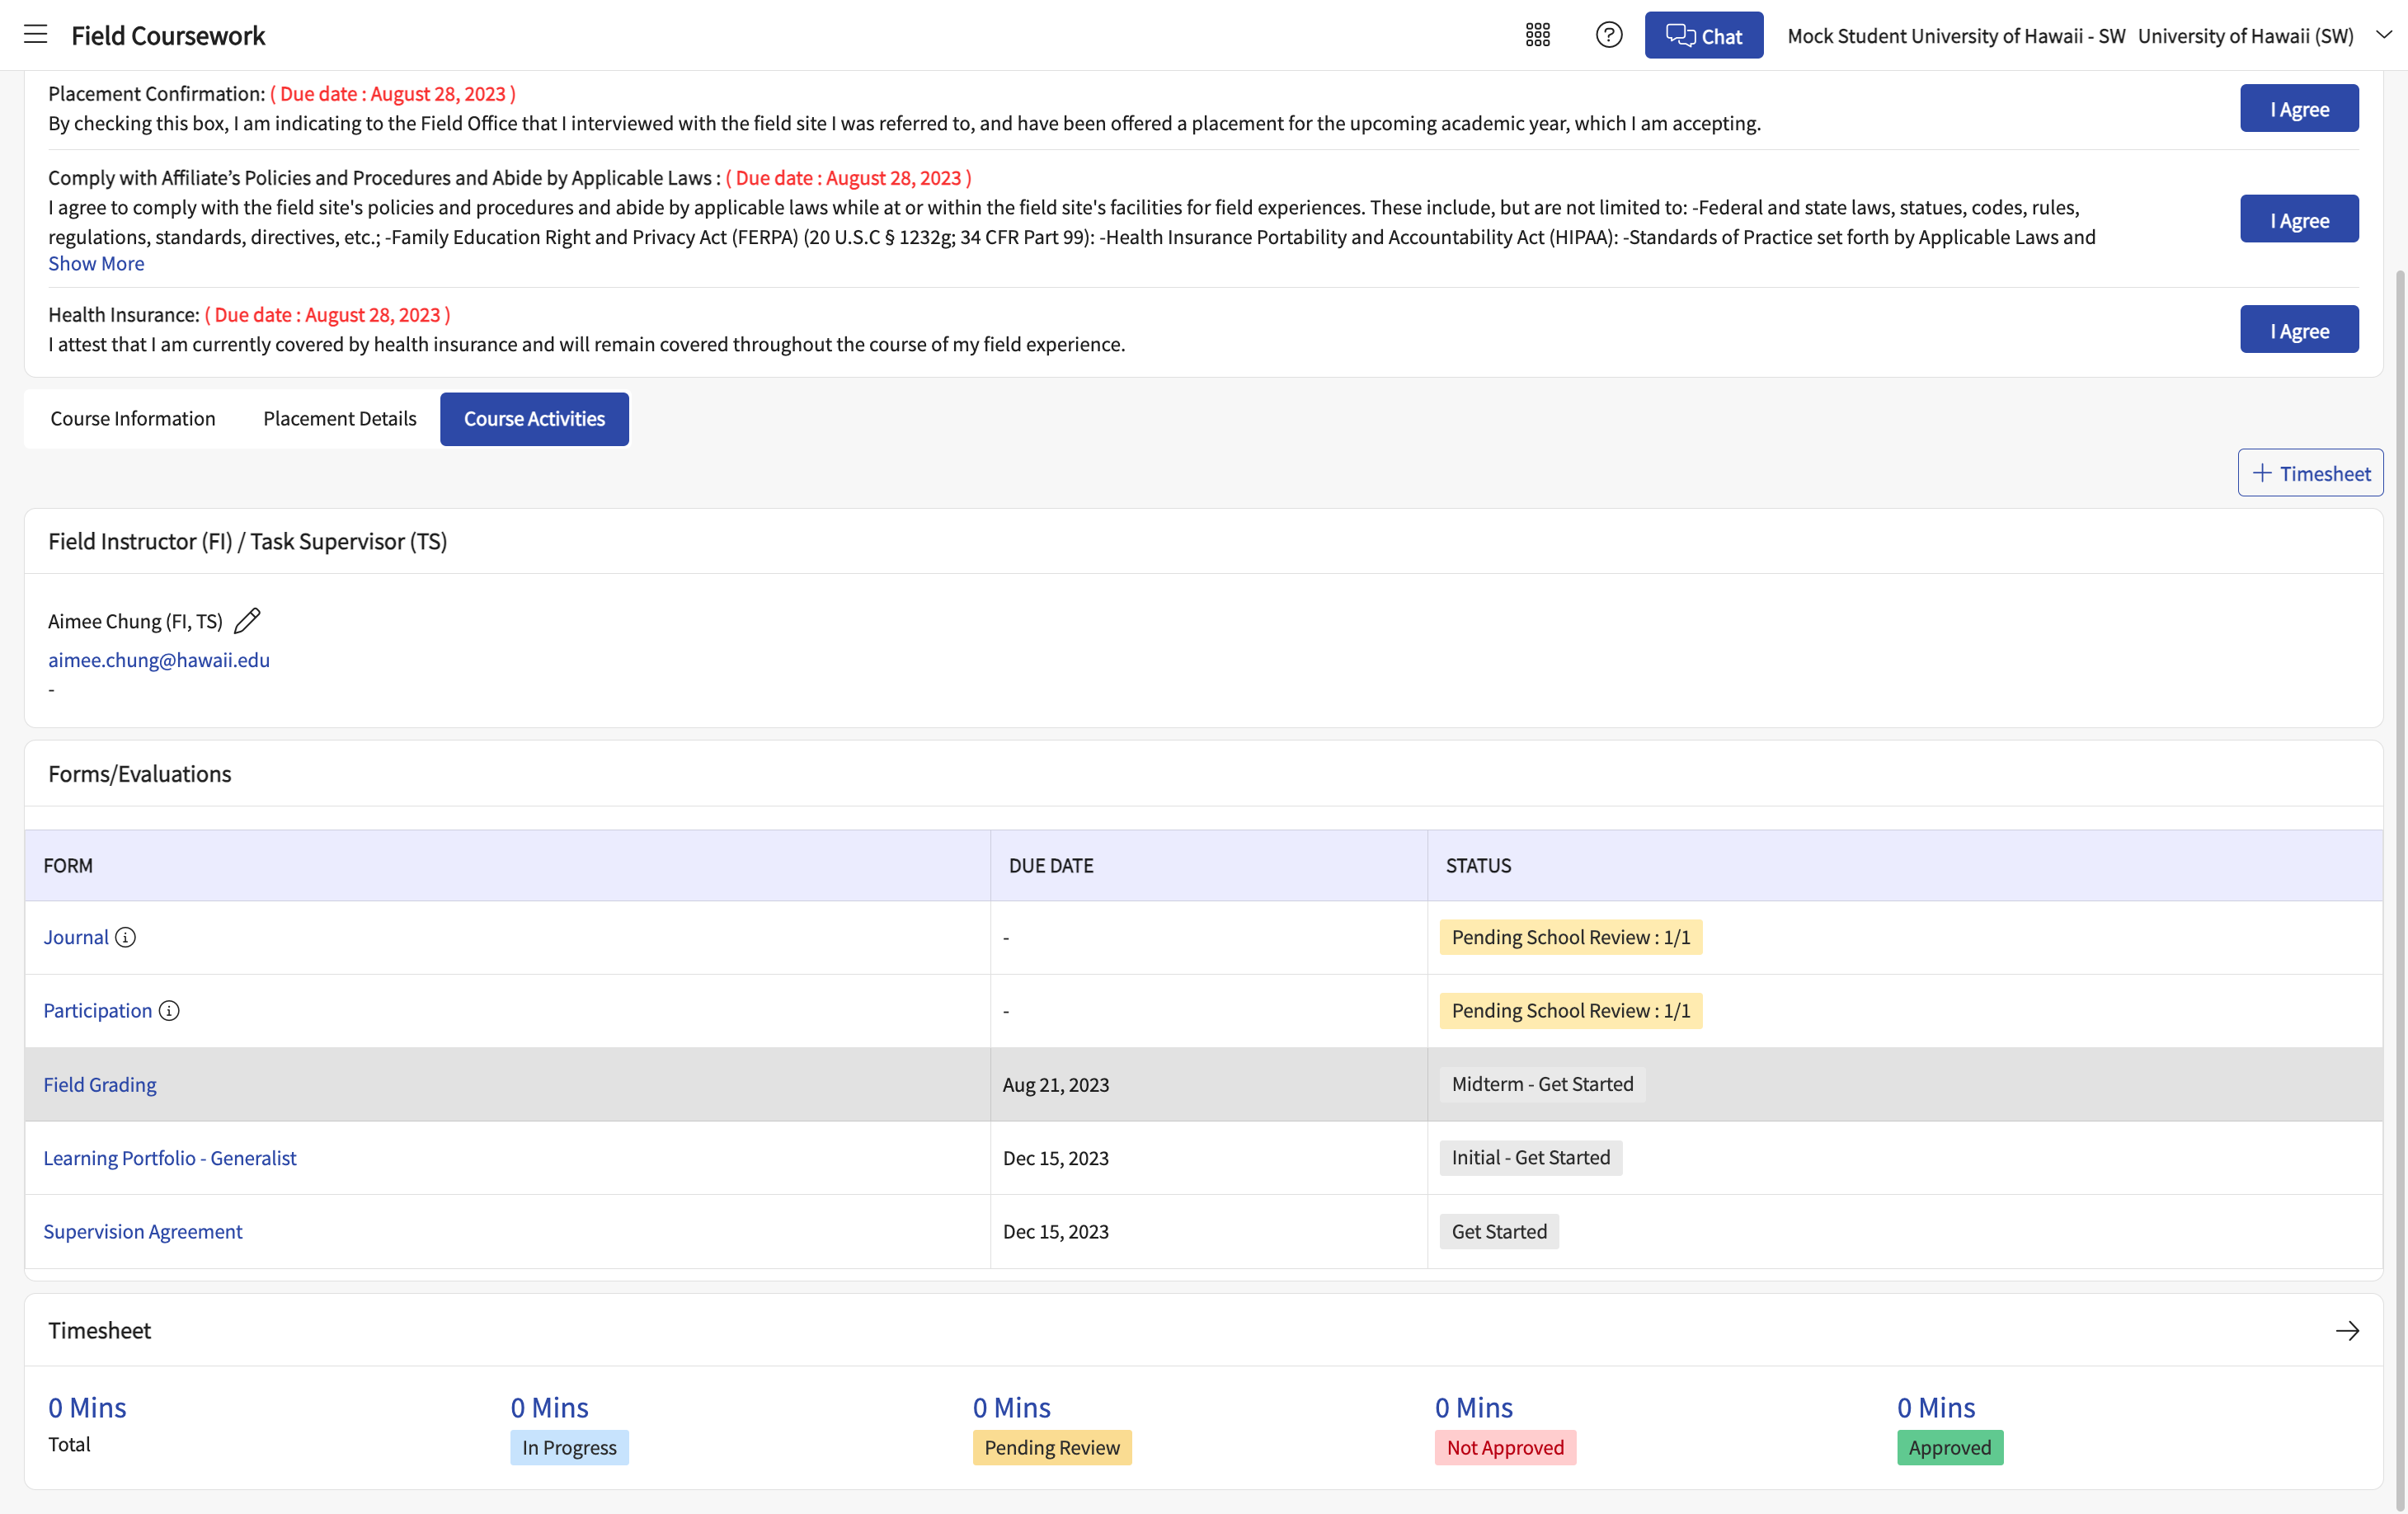This screenshot has width=2408, height=1514.
Task: Click I Agree for Health Insurance
Action: (2299, 330)
